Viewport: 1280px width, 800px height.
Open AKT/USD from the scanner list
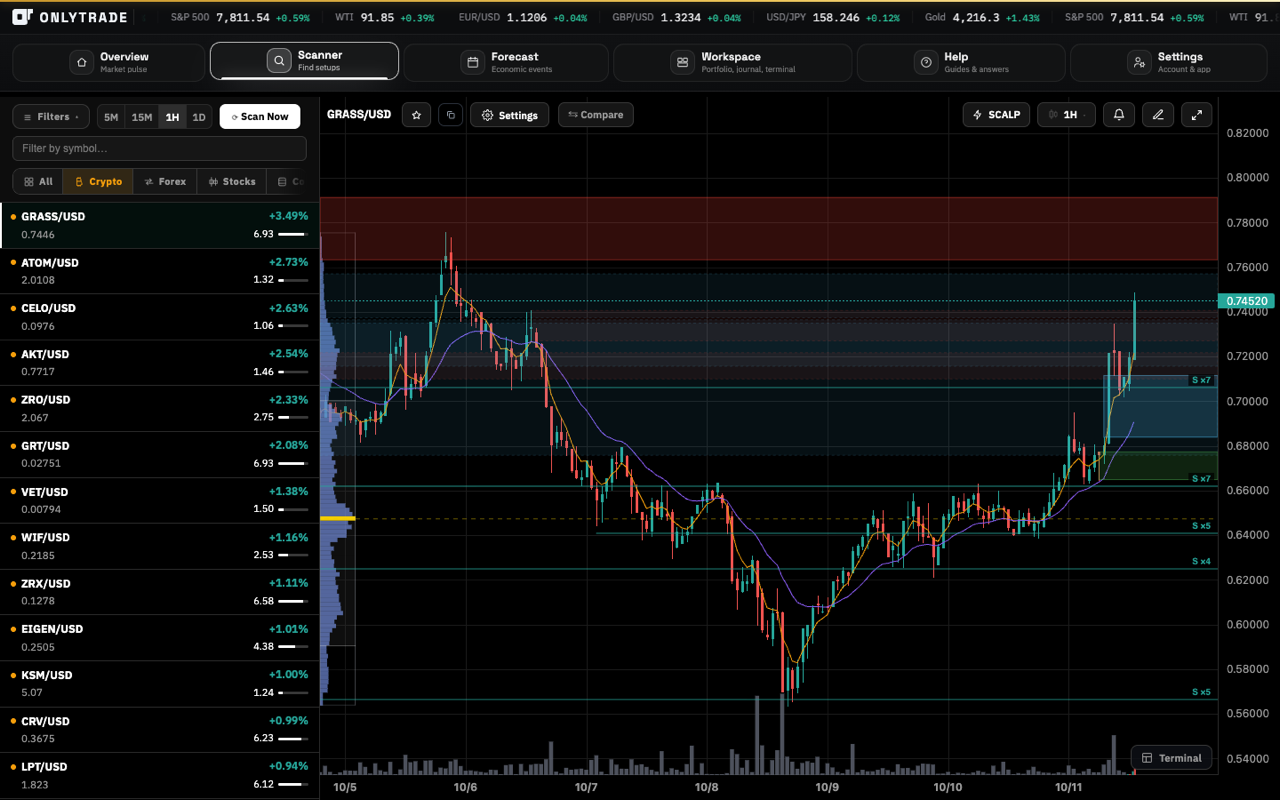[x=160, y=363]
